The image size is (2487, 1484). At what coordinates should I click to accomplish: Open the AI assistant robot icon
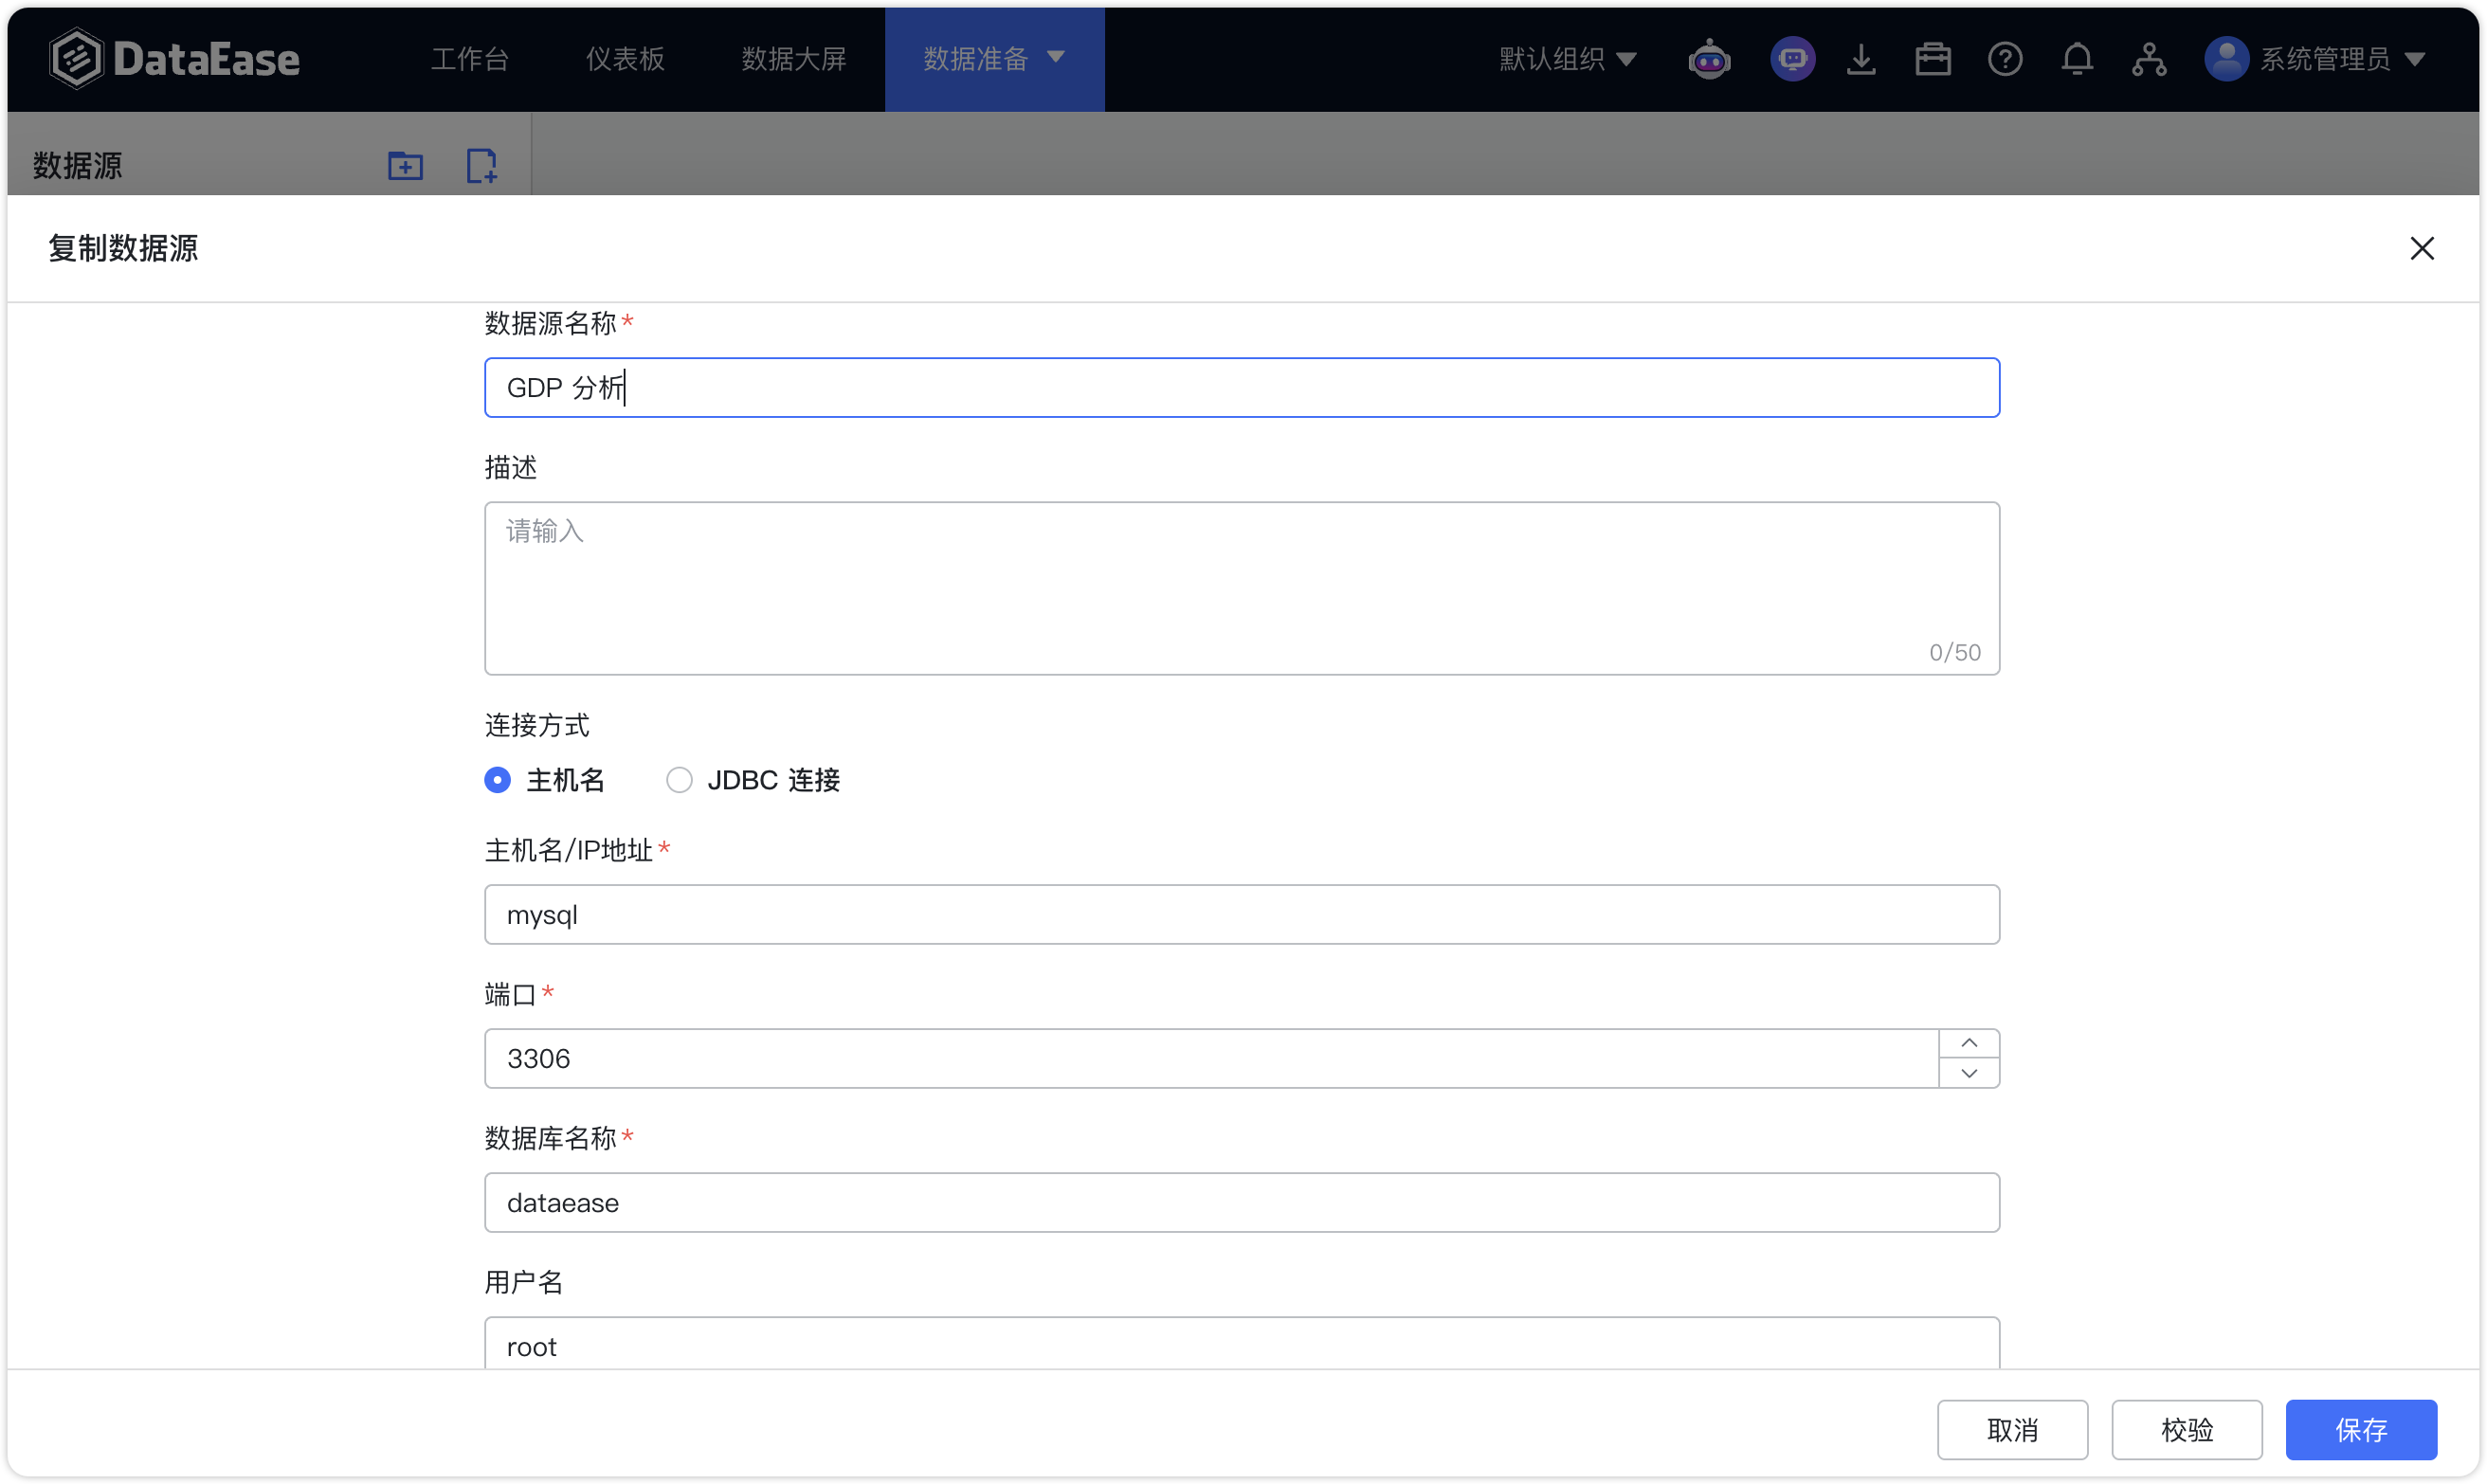click(1709, 59)
